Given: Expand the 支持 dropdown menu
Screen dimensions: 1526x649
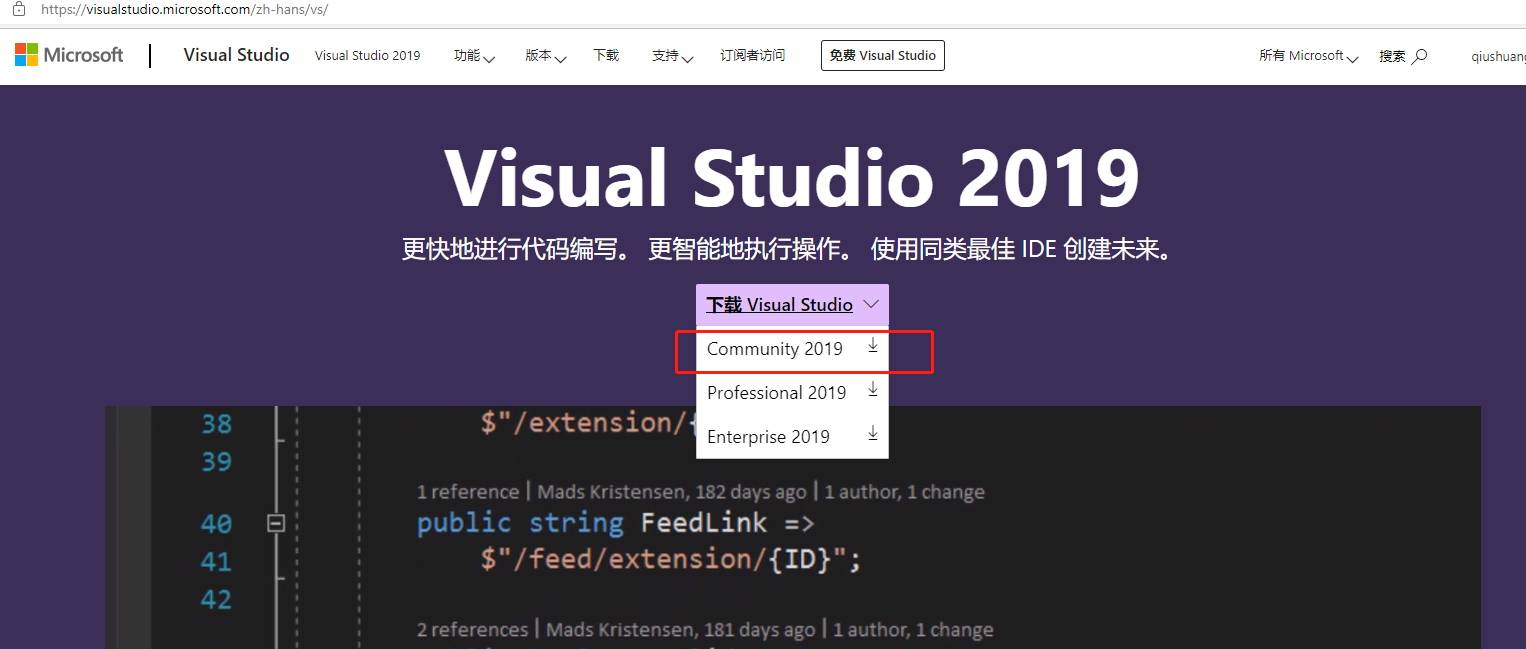Looking at the screenshot, I should tap(671, 56).
